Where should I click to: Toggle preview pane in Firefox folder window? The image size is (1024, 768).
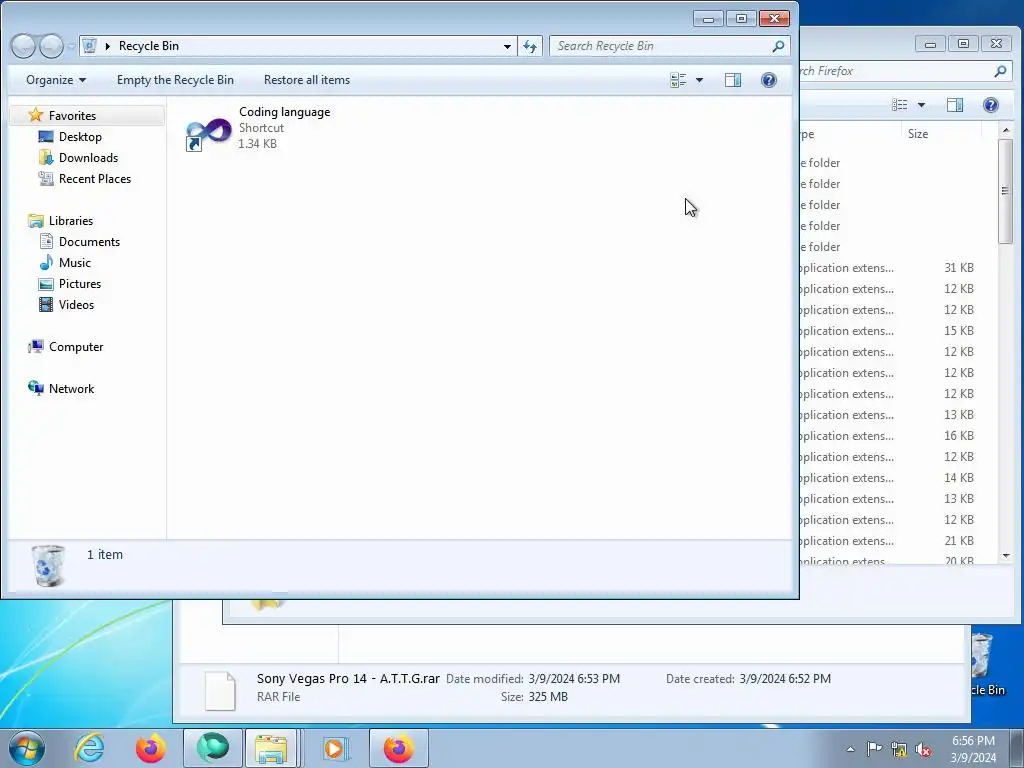[955, 104]
